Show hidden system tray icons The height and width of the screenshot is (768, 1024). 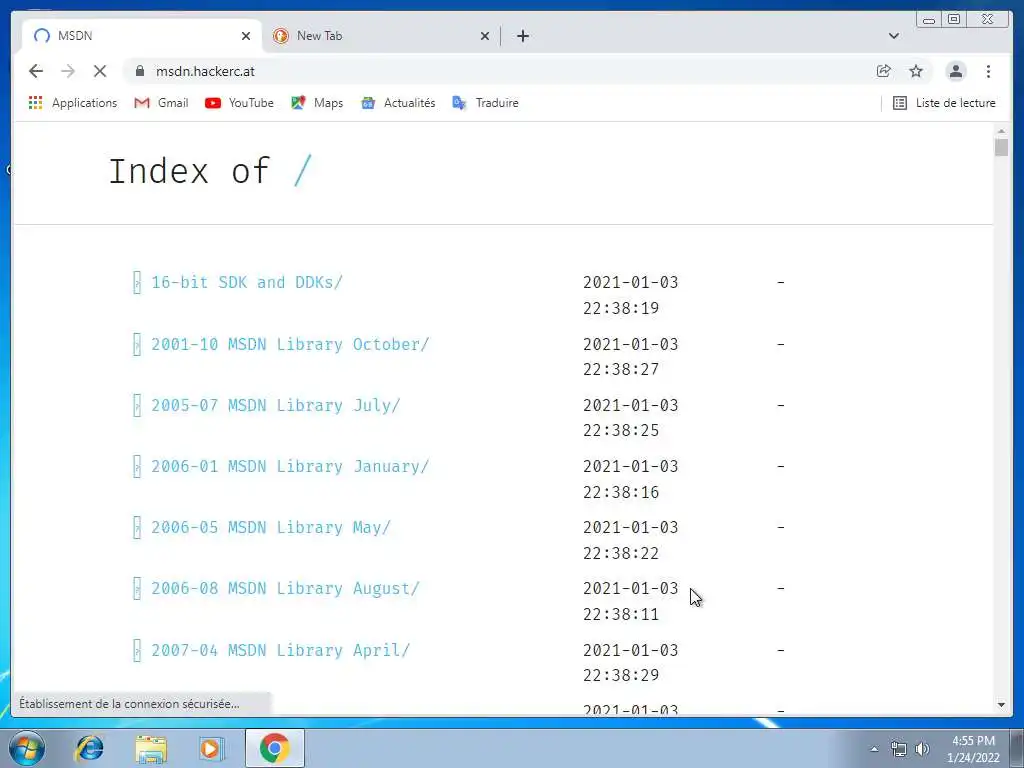click(x=874, y=749)
